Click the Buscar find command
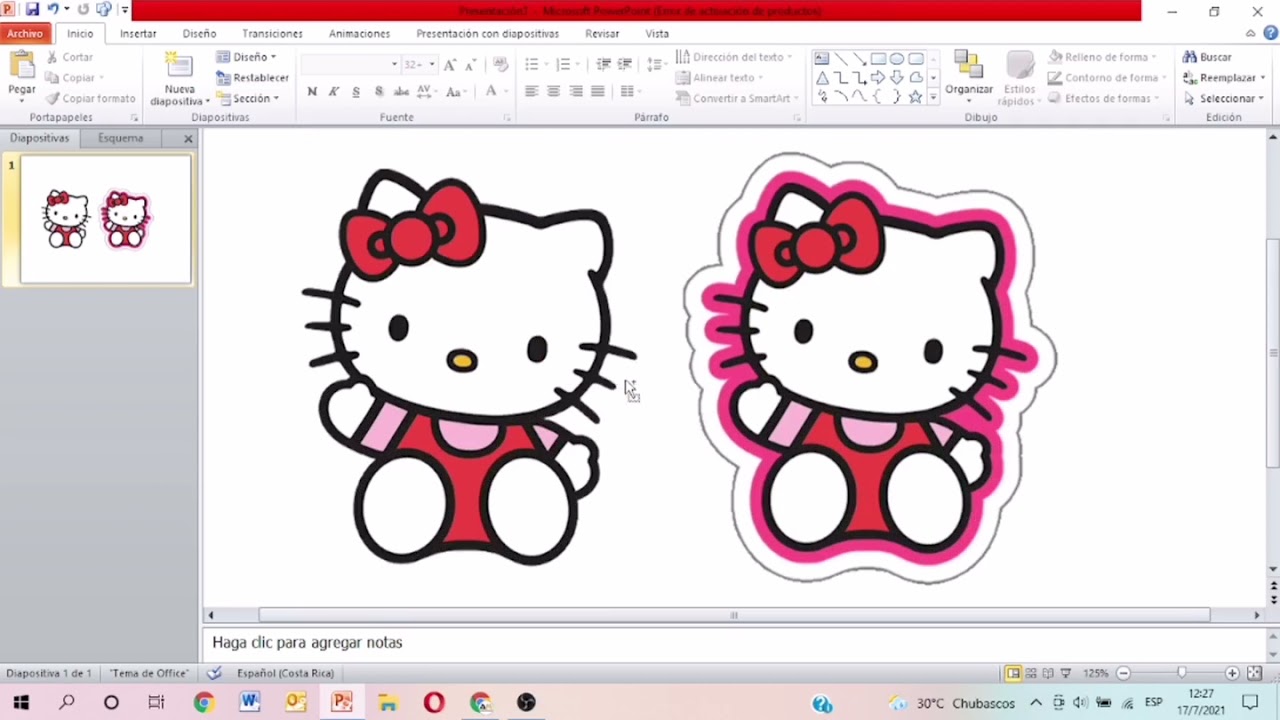Viewport: 1280px width, 720px height. [x=1207, y=57]
